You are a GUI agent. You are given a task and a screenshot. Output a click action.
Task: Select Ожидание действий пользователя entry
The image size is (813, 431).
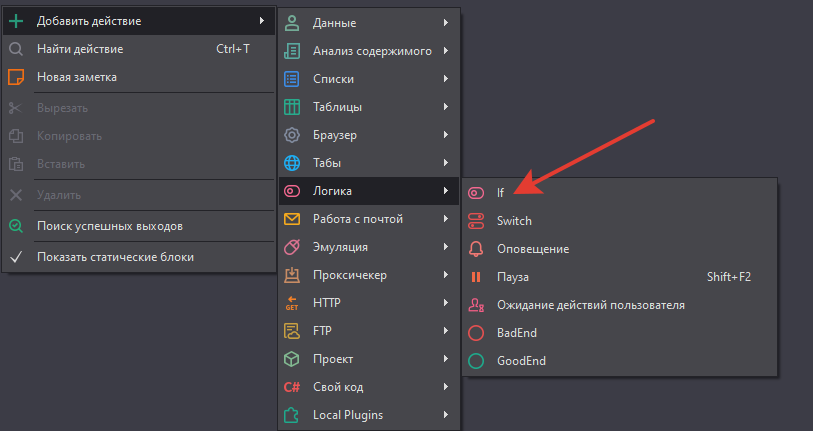tap(590, 304)
